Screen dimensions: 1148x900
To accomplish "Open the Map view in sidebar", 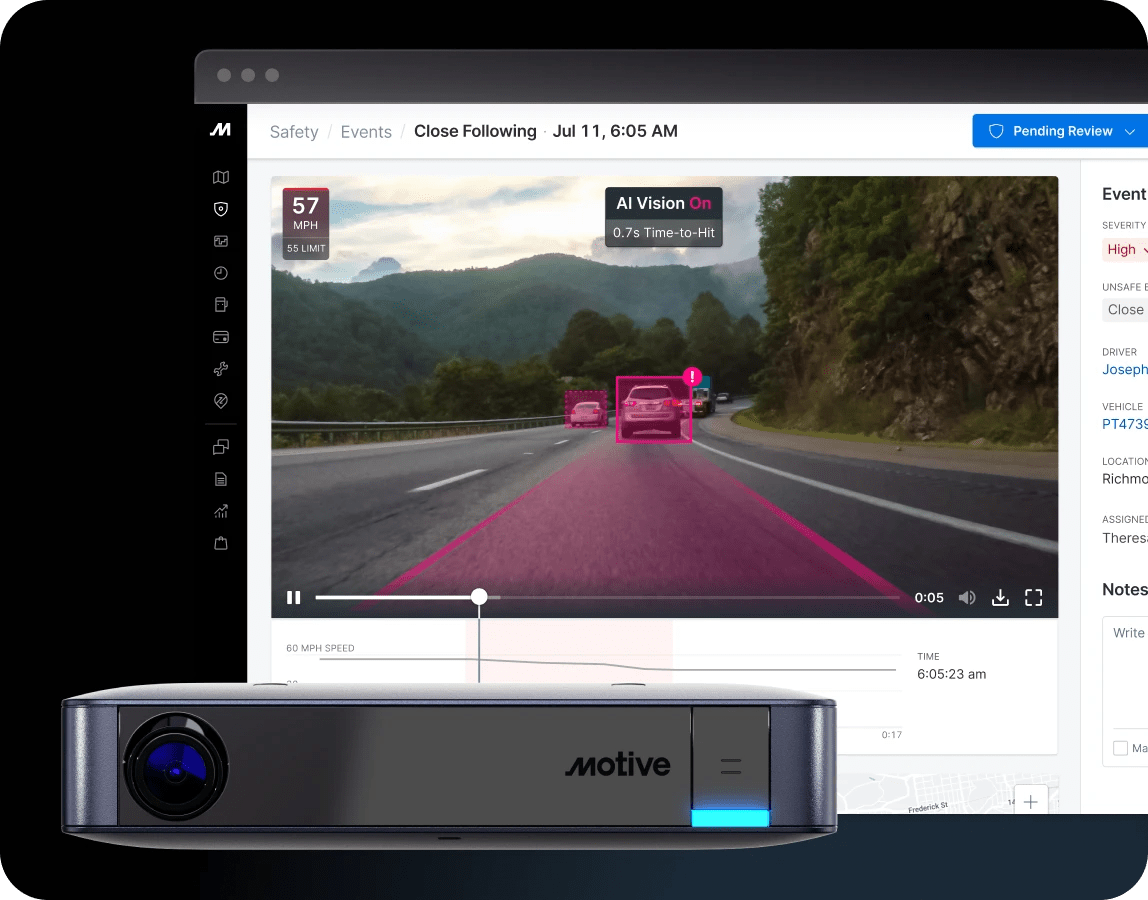I will (221, 177).
